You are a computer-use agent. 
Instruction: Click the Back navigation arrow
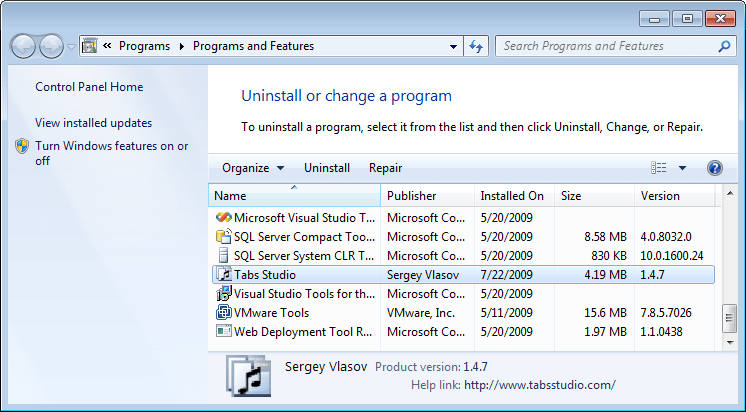[x=23, y=47]
